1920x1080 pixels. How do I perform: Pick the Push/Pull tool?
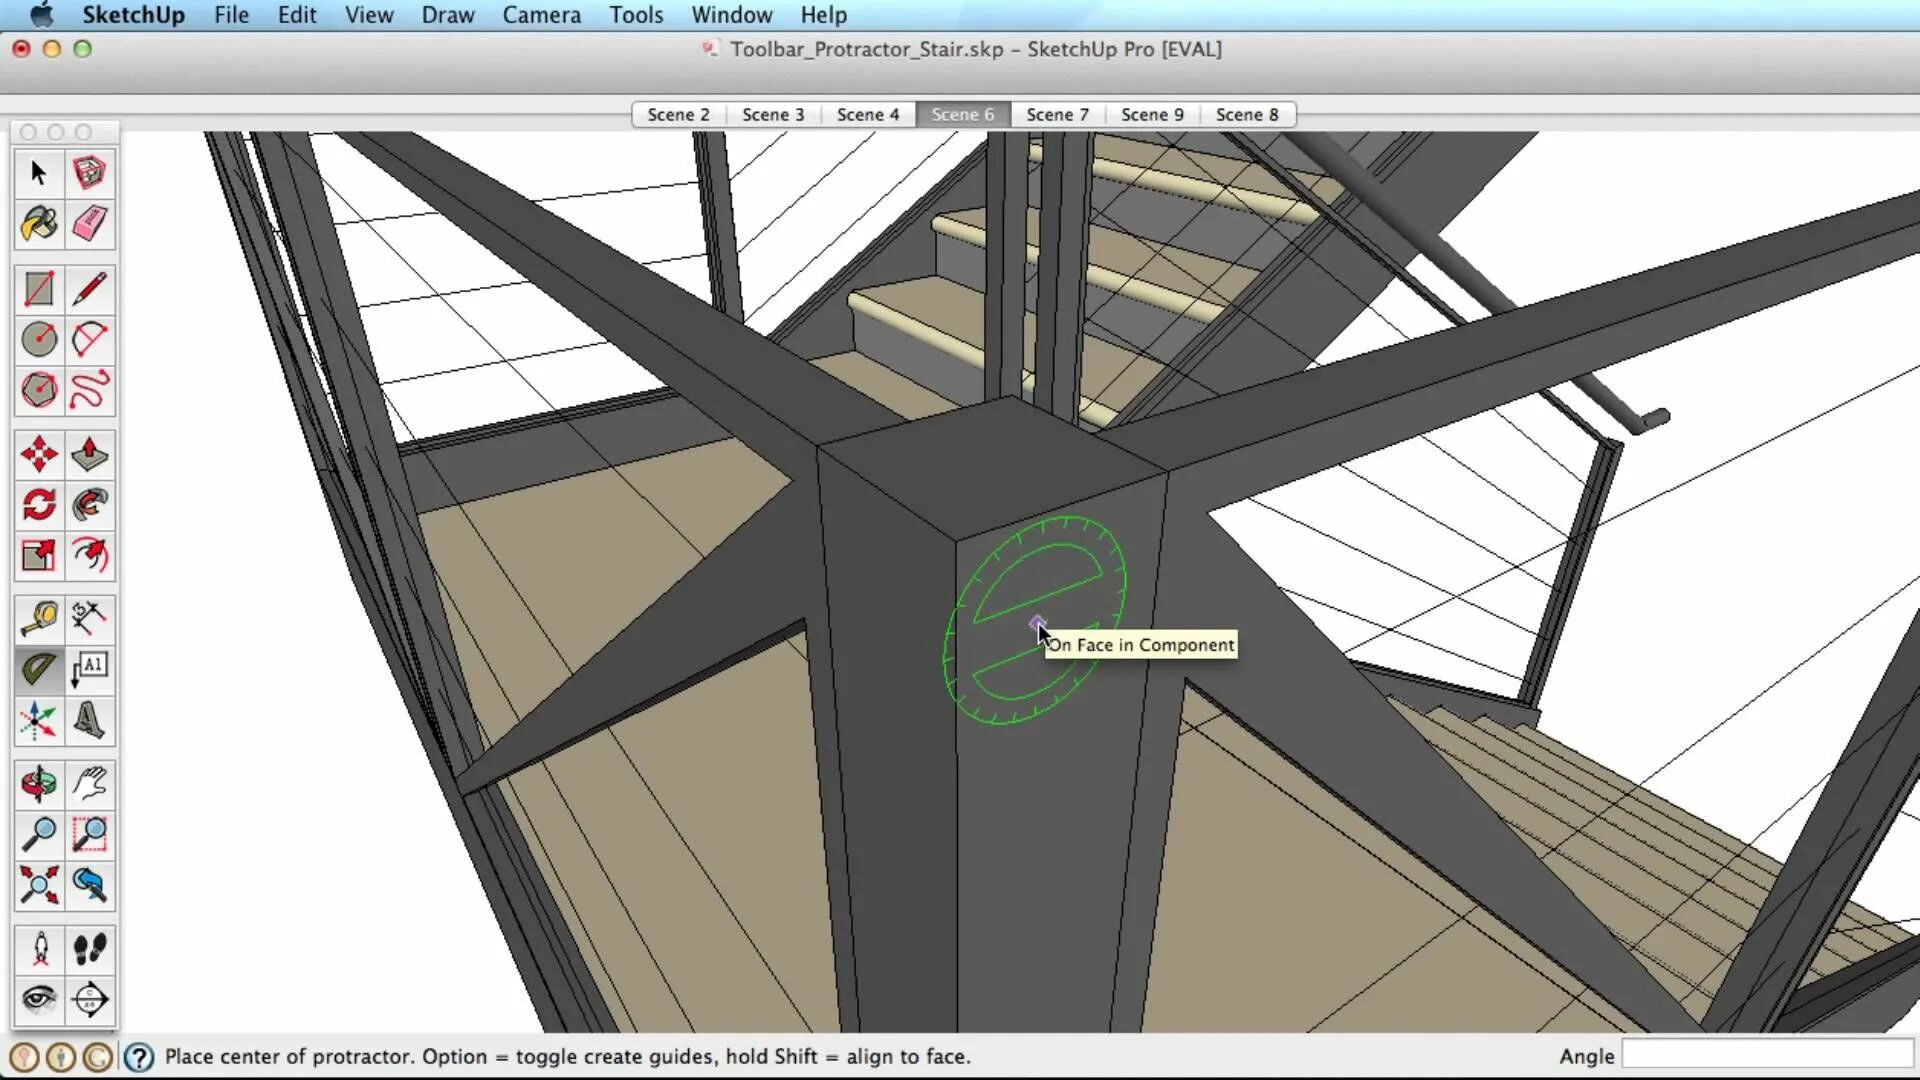click(x=90, y=455)
